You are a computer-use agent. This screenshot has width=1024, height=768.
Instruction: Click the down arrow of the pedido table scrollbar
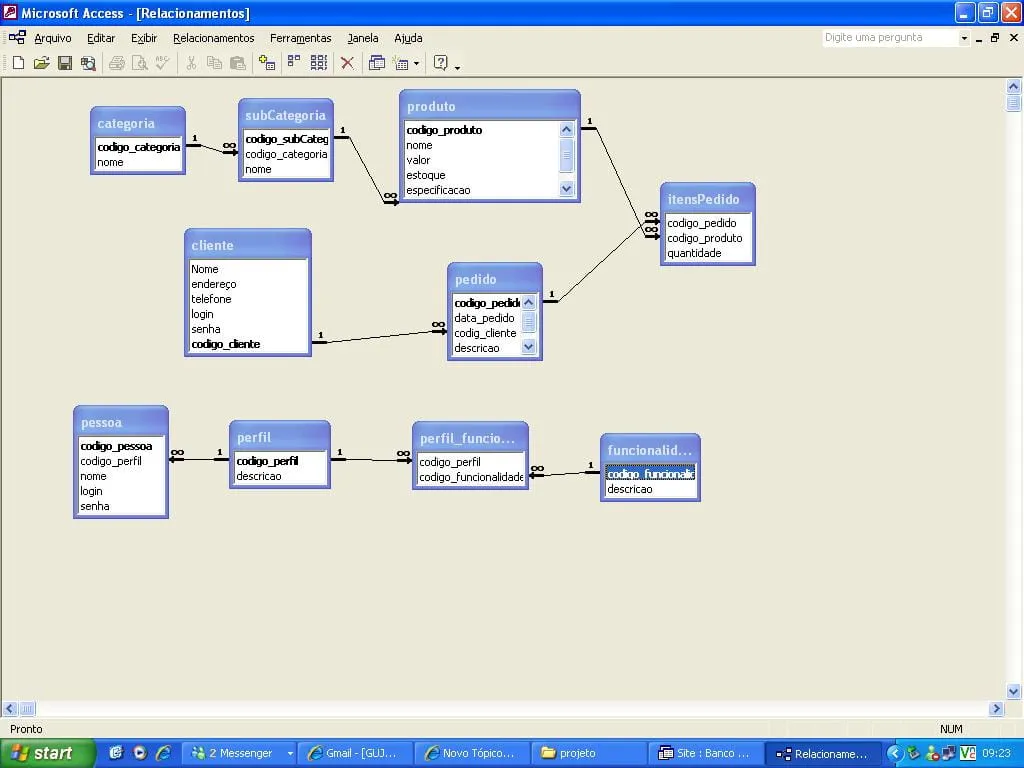point(529,347)
